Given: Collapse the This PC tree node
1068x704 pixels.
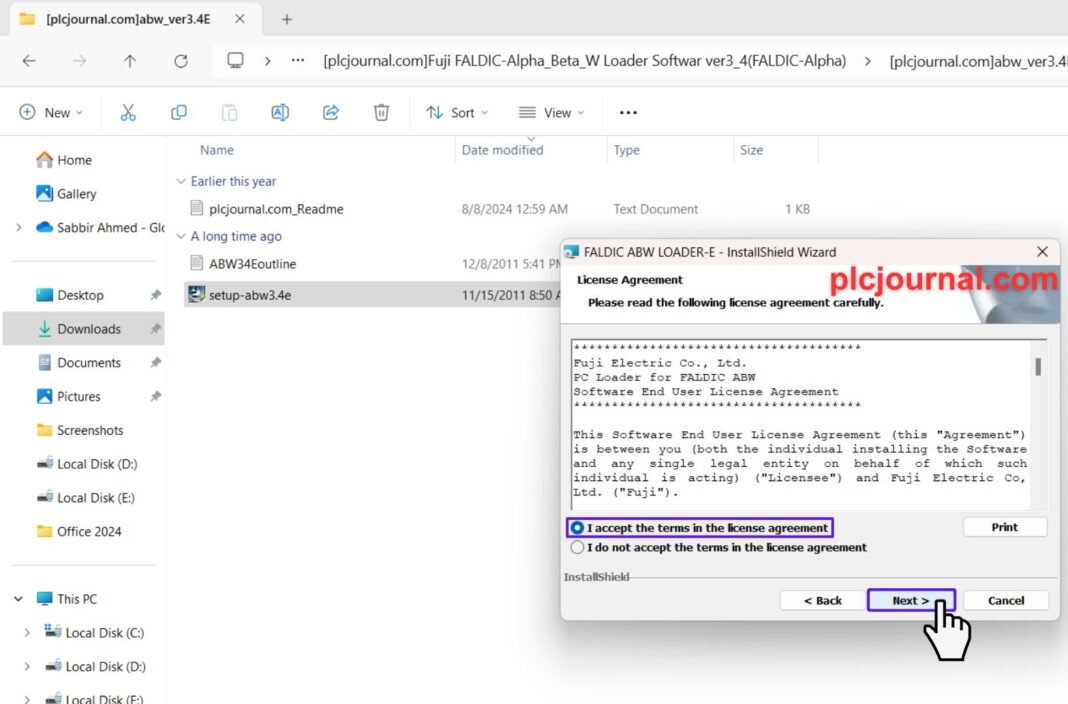Looking at the screenshot, I should 18,599.
